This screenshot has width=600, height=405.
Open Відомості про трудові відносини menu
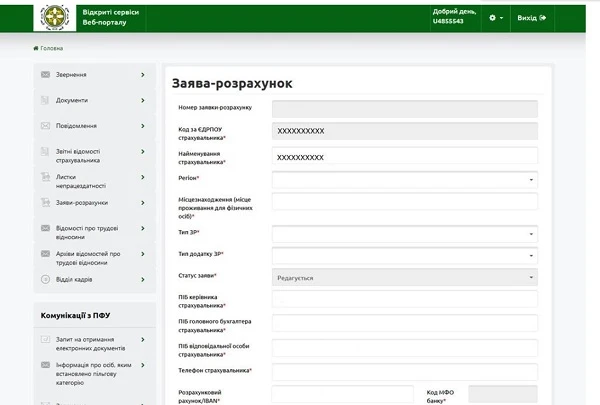pos(88,229)
